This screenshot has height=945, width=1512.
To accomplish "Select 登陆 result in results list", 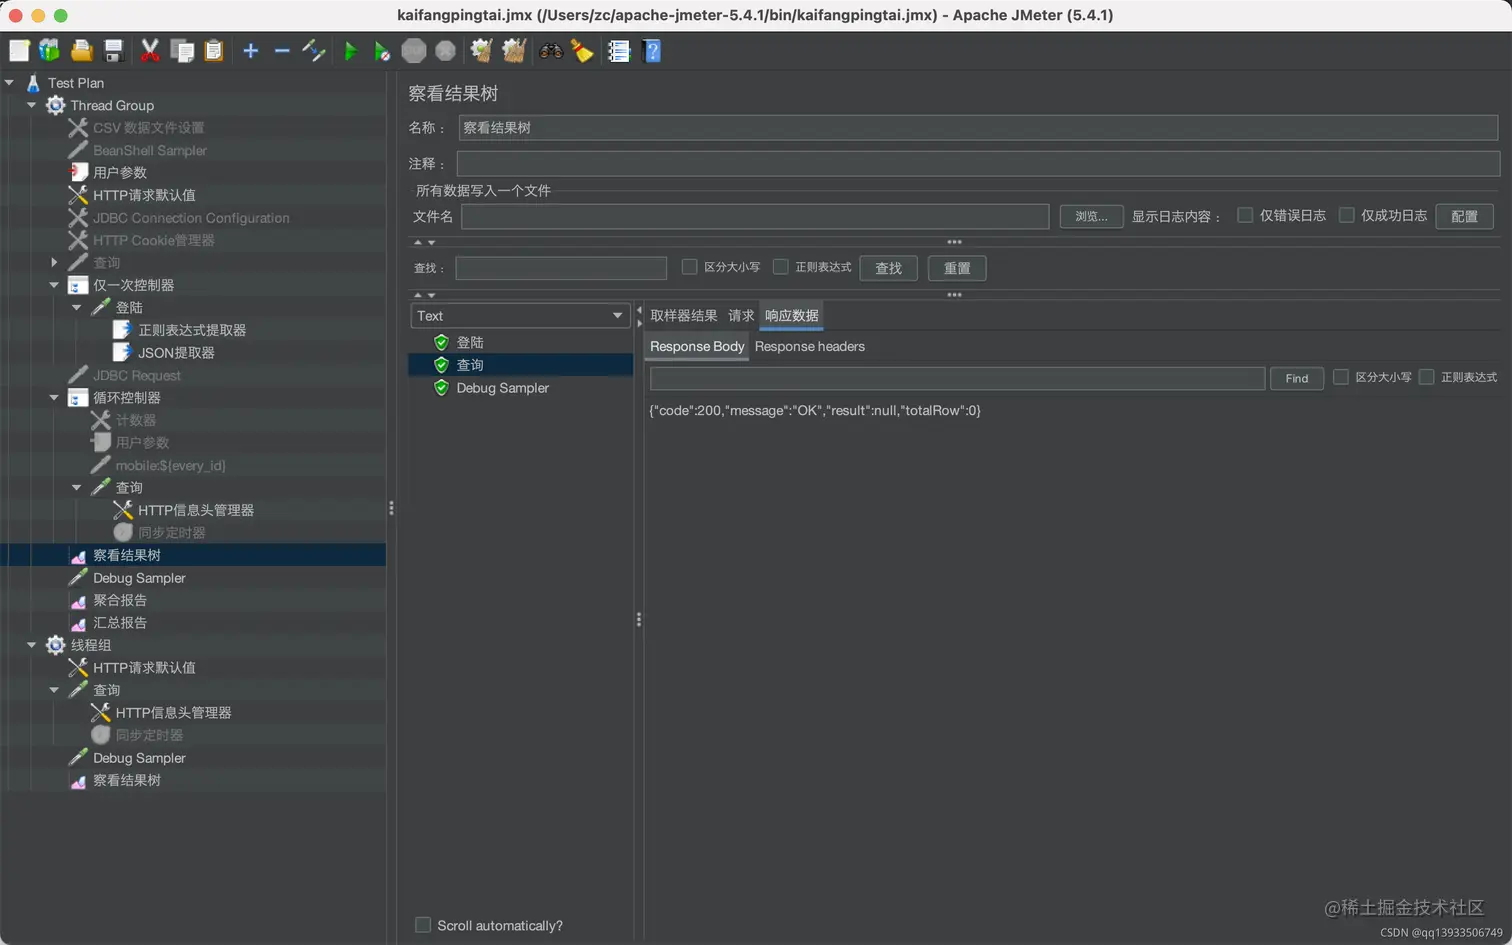I will [x=470, y=343].
